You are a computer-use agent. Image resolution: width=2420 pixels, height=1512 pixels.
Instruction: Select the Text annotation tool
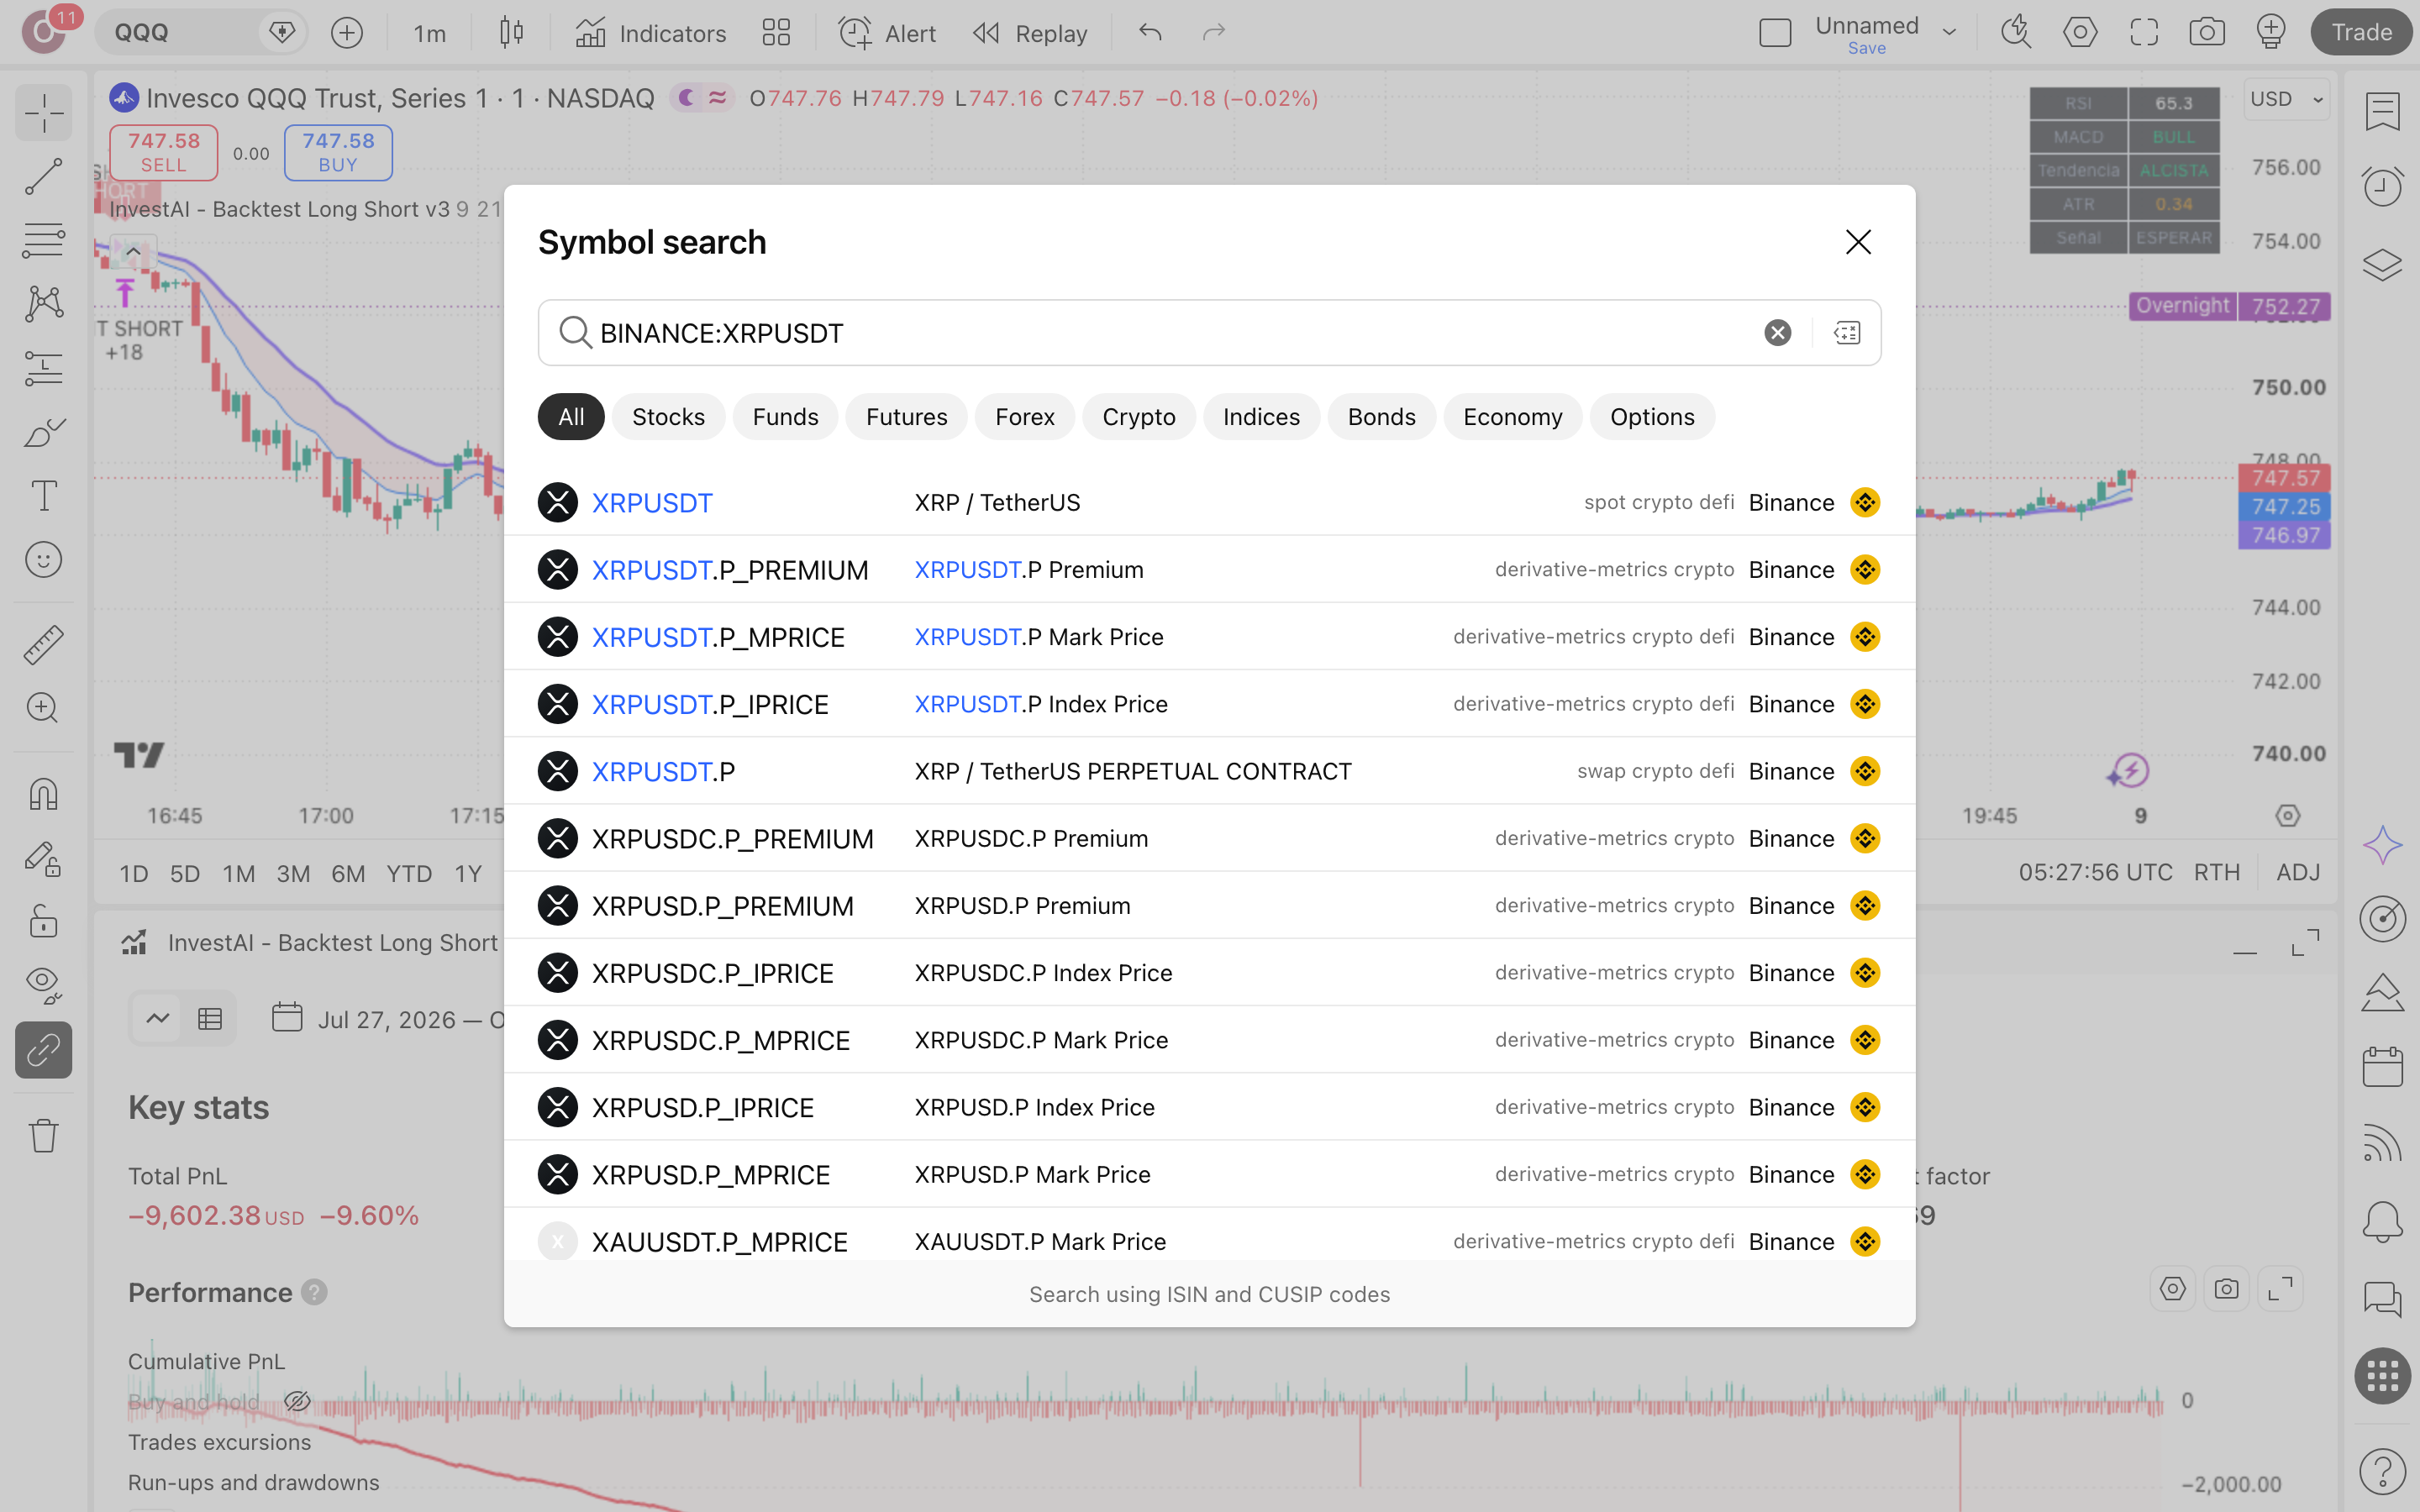(x=43, y=496)
